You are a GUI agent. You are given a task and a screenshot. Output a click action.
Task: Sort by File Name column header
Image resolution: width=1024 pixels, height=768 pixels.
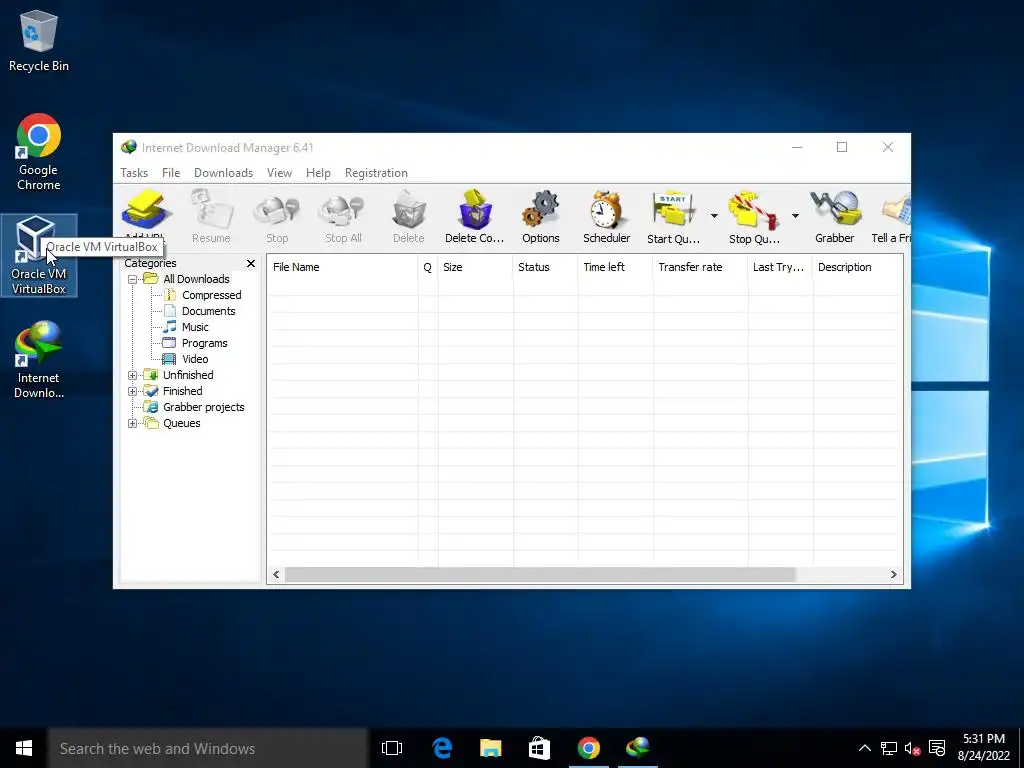(342, 267)
